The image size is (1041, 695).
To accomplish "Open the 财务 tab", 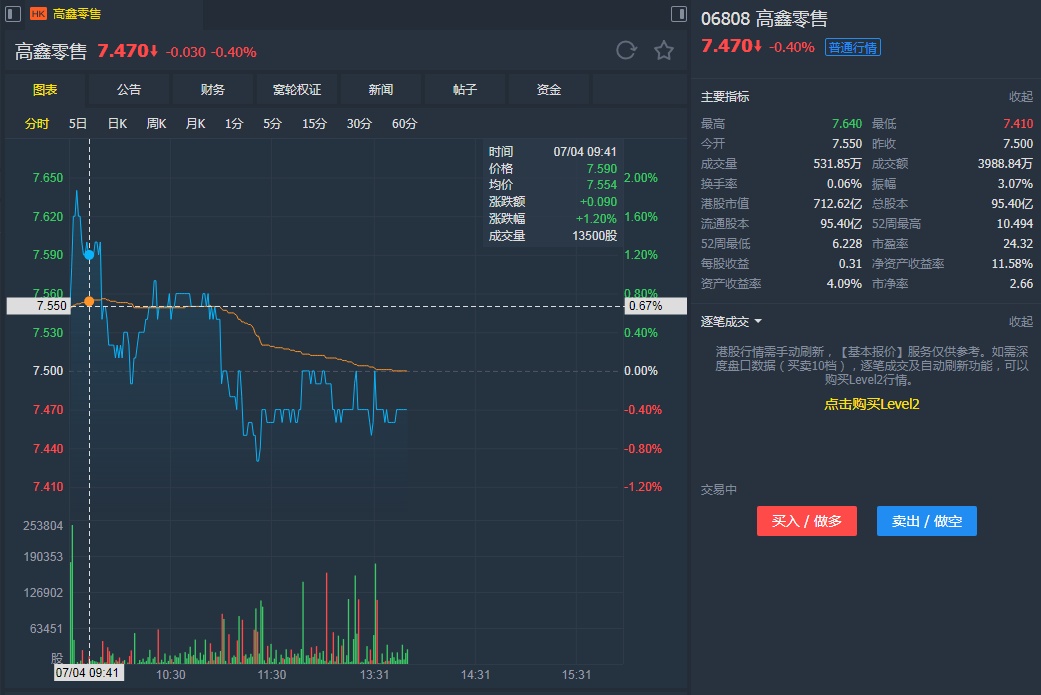I will pyautogui.click(x=213, y=90).
